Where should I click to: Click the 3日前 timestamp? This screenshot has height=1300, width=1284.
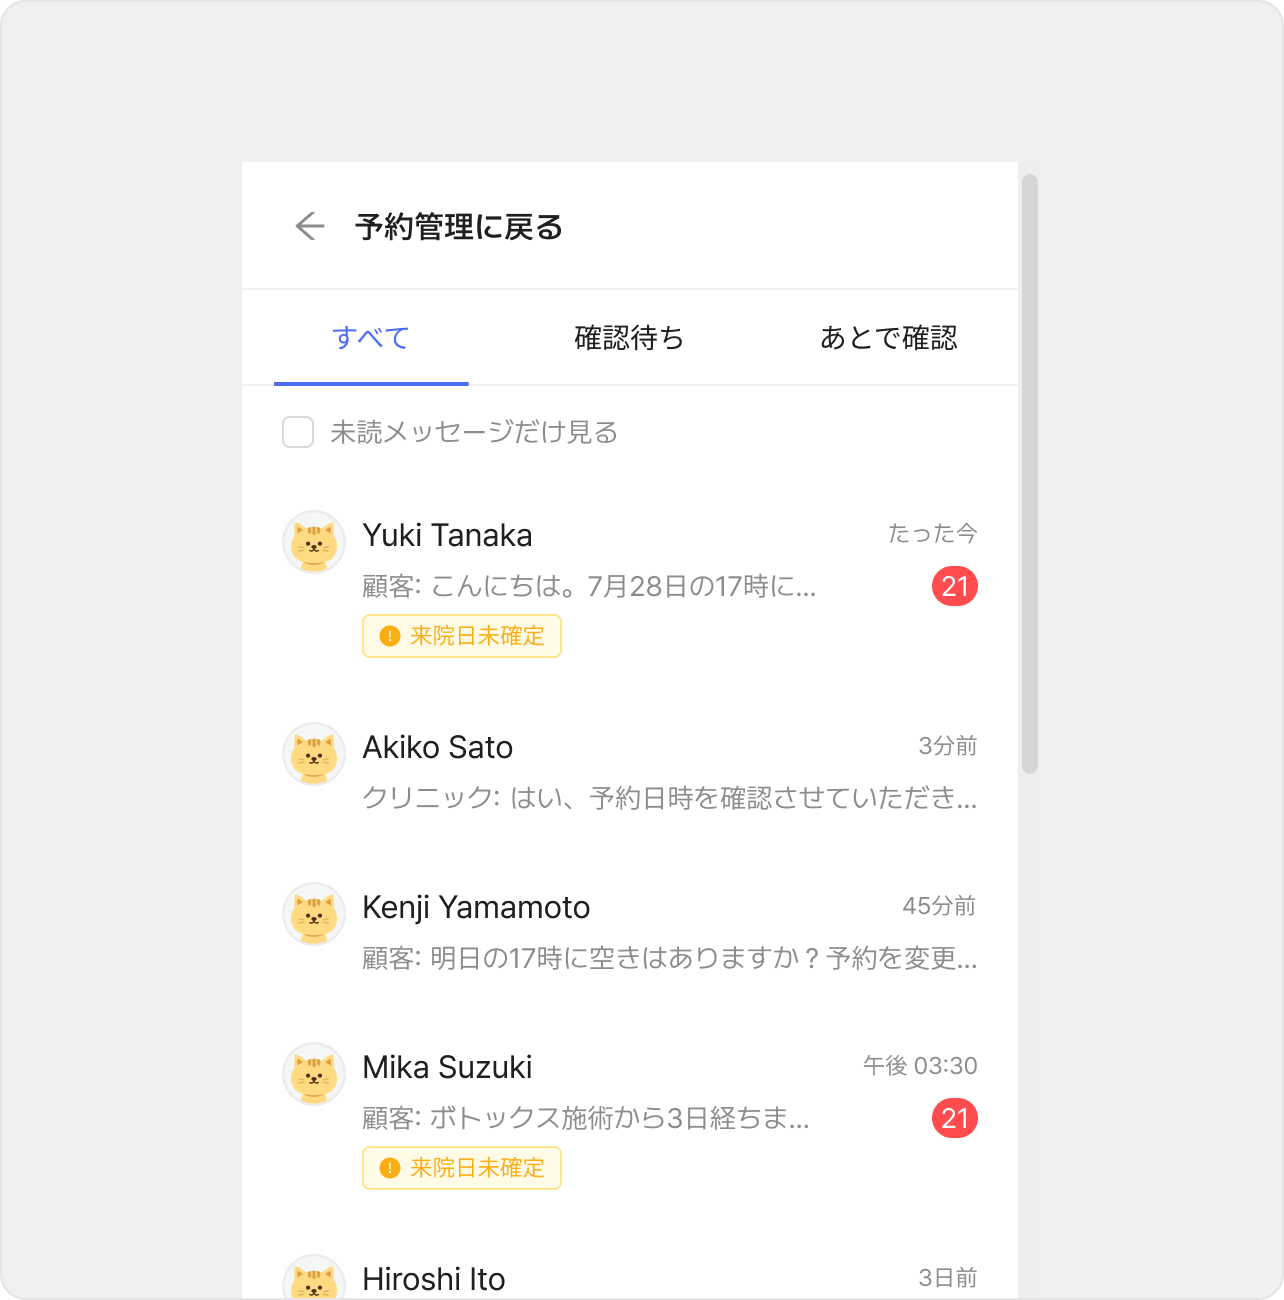tap(948, 1278)
